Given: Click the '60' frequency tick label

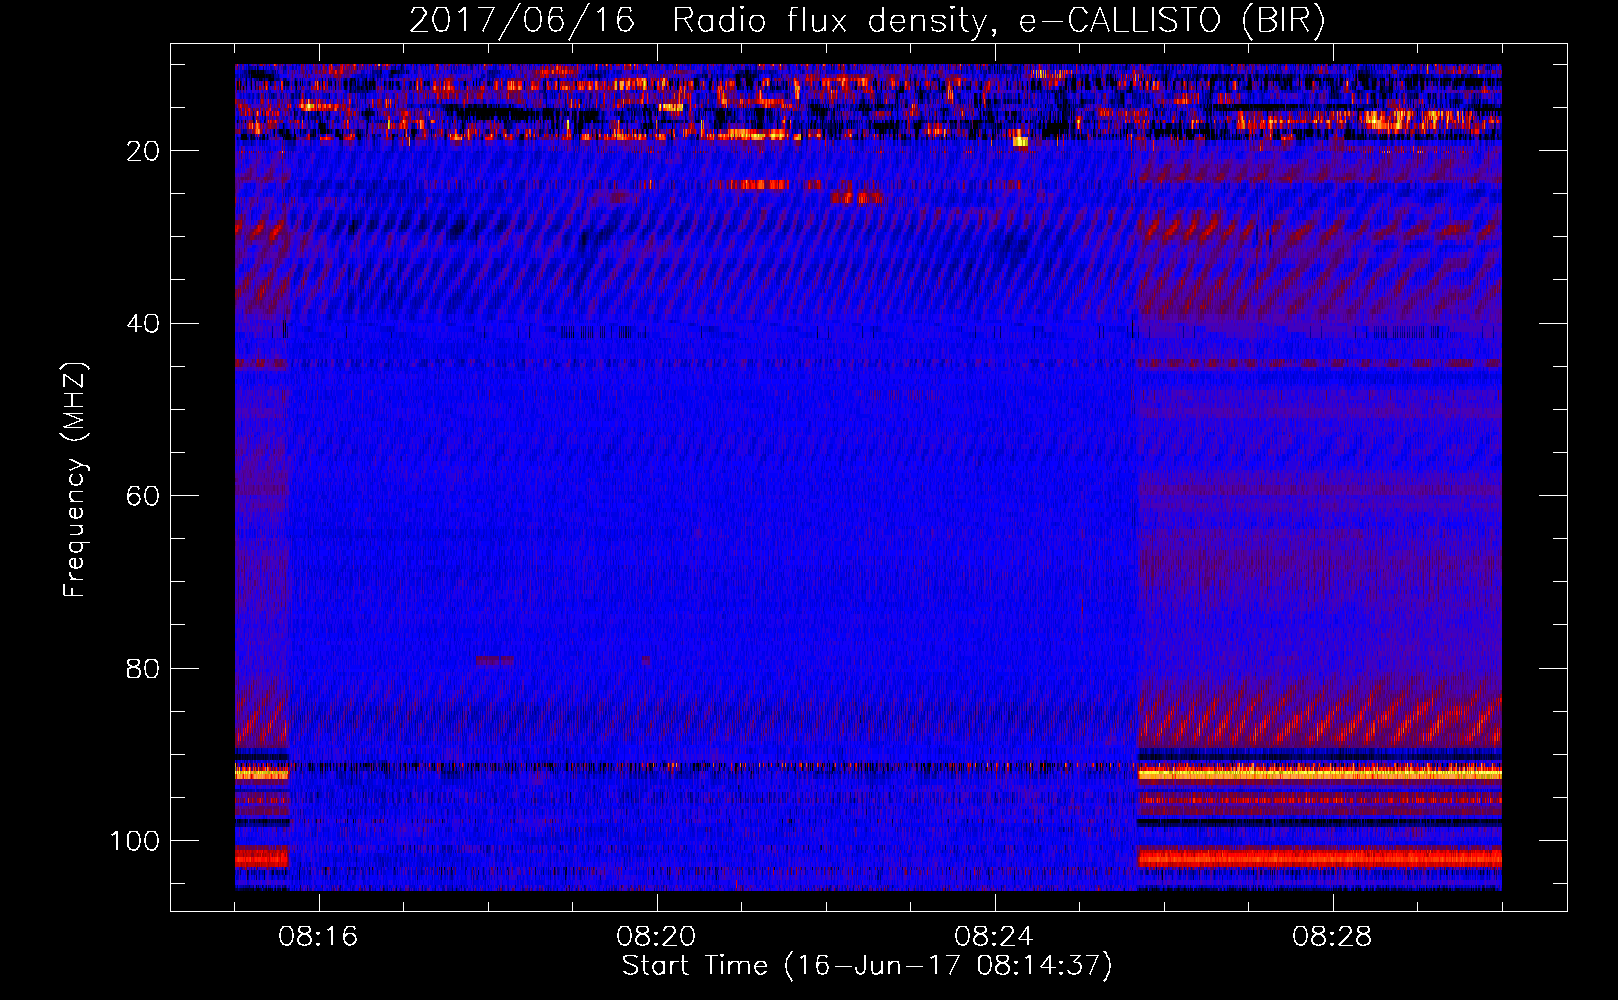Looking at the screenshot, I should [143, 496].
